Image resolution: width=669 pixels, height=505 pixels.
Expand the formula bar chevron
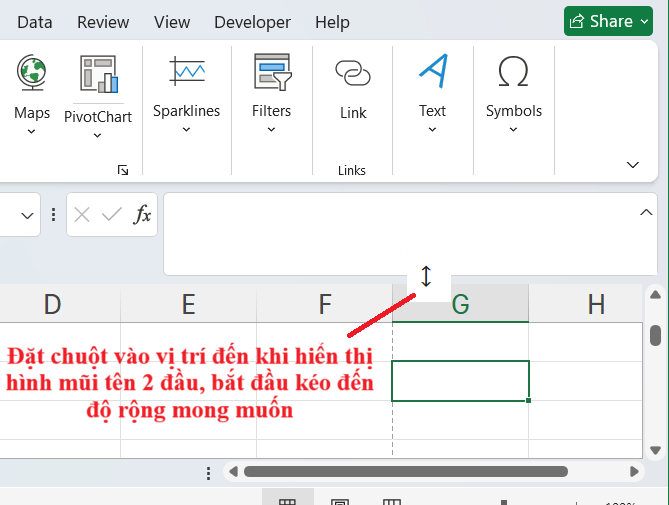[x=645, y=211]
